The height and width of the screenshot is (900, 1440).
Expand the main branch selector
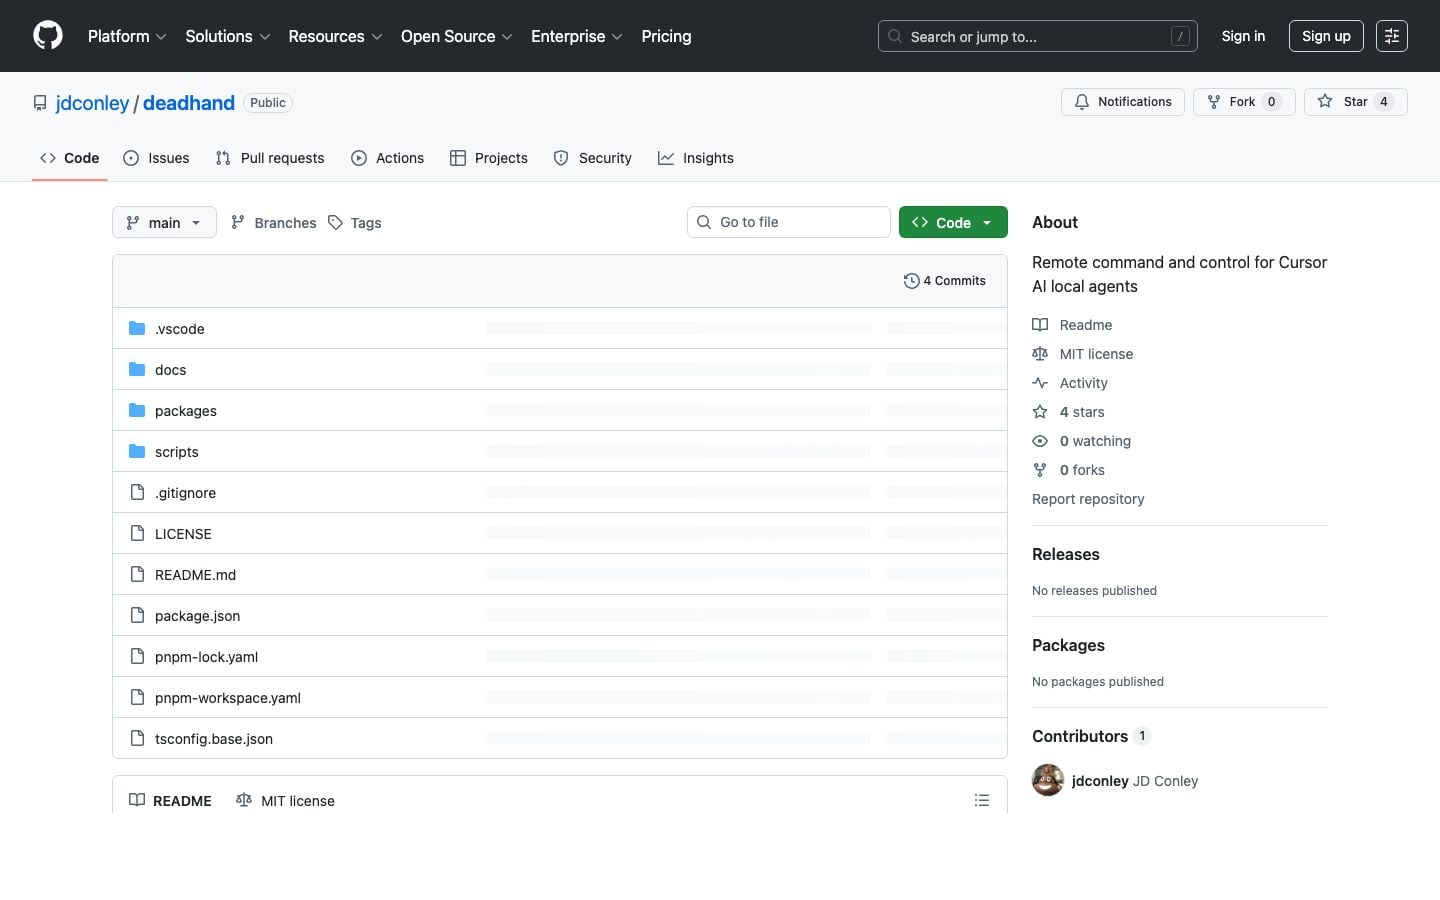coord(163,222)
